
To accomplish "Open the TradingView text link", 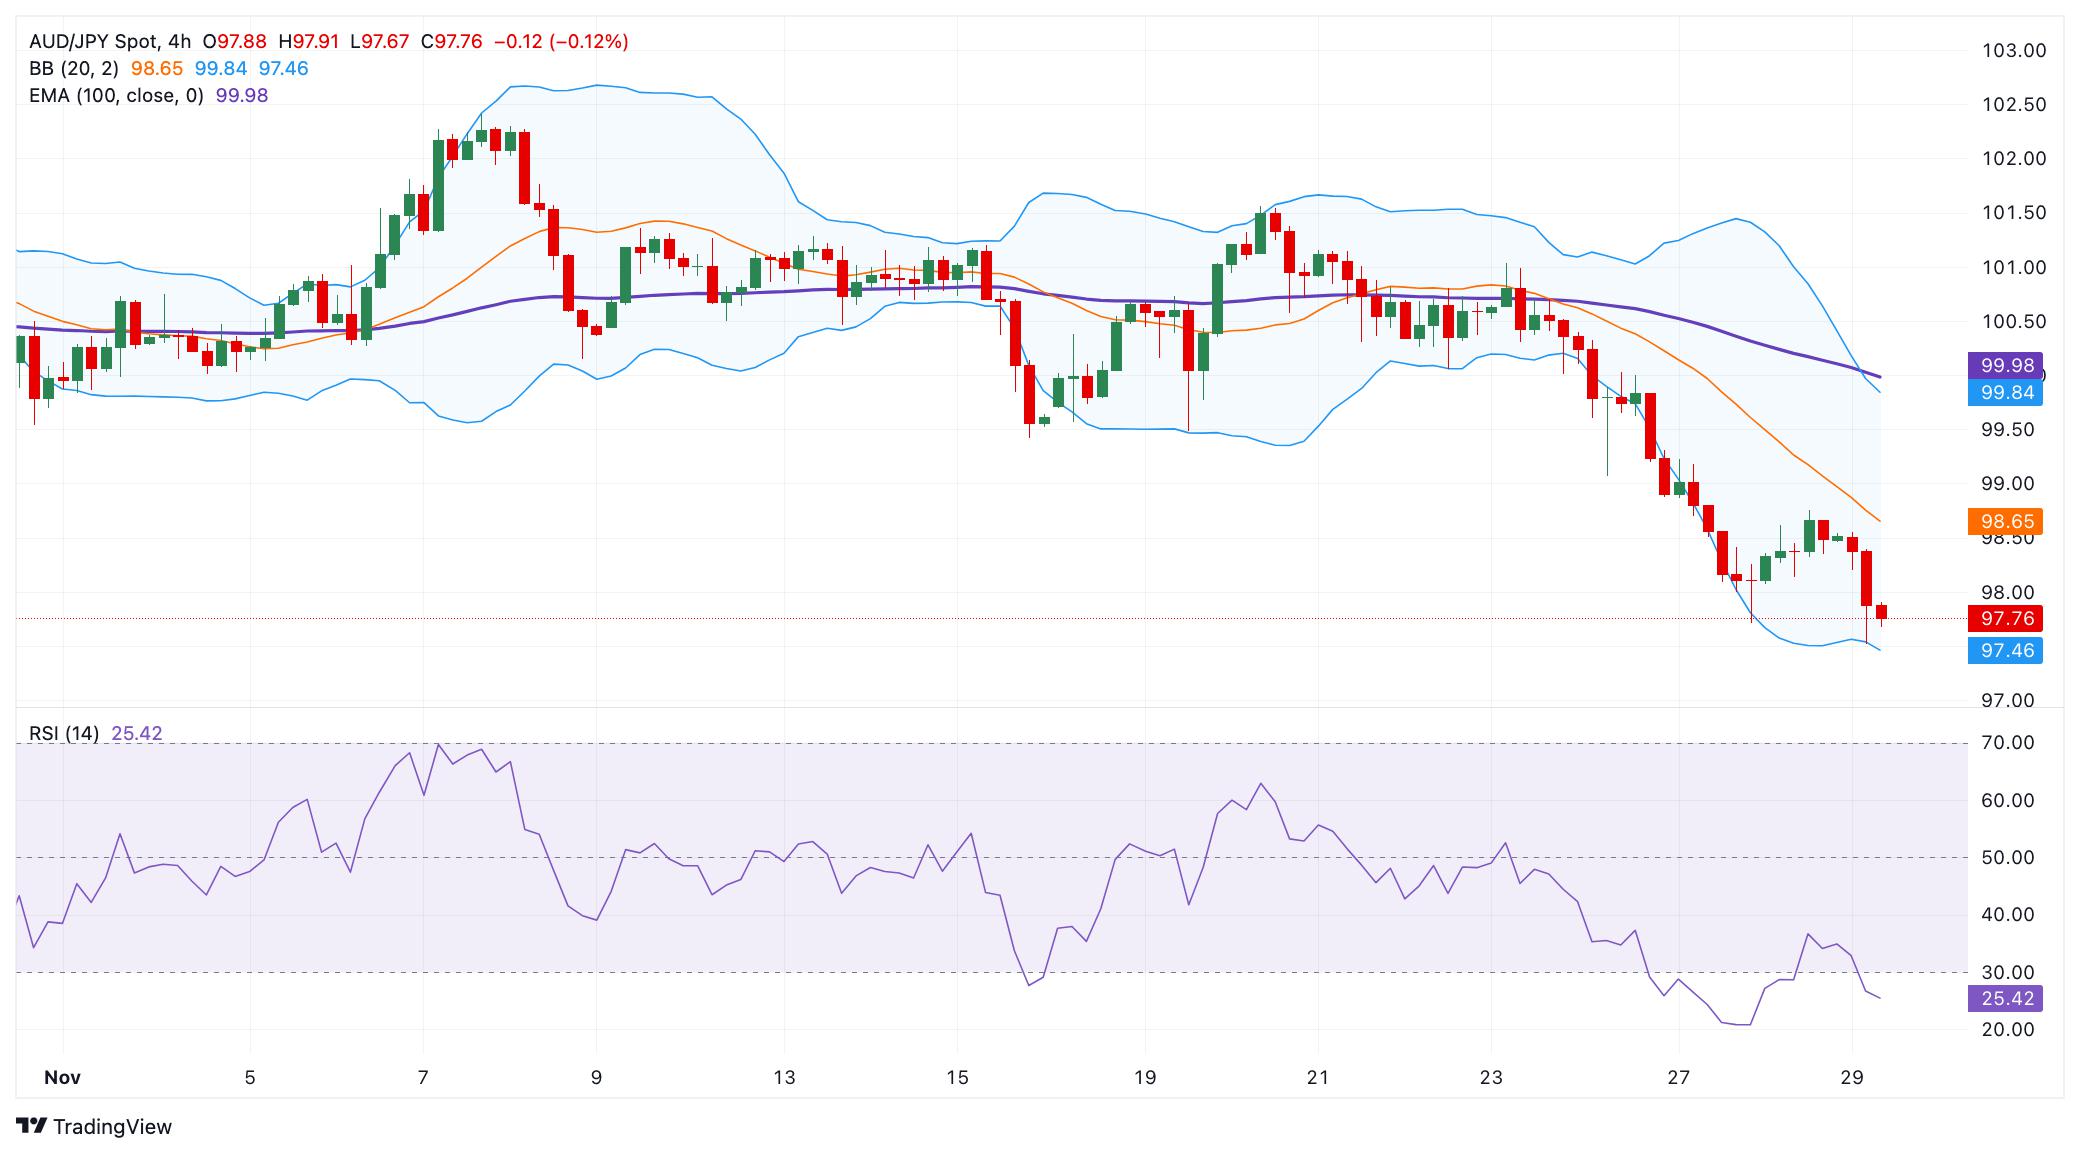I will pos(112,1127).
